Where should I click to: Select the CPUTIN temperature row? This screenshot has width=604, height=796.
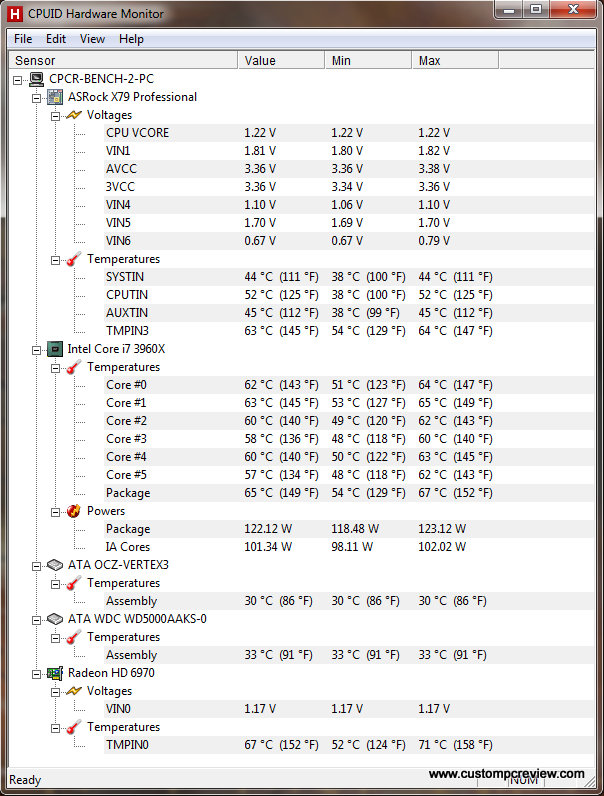click(x=349, y=295)
